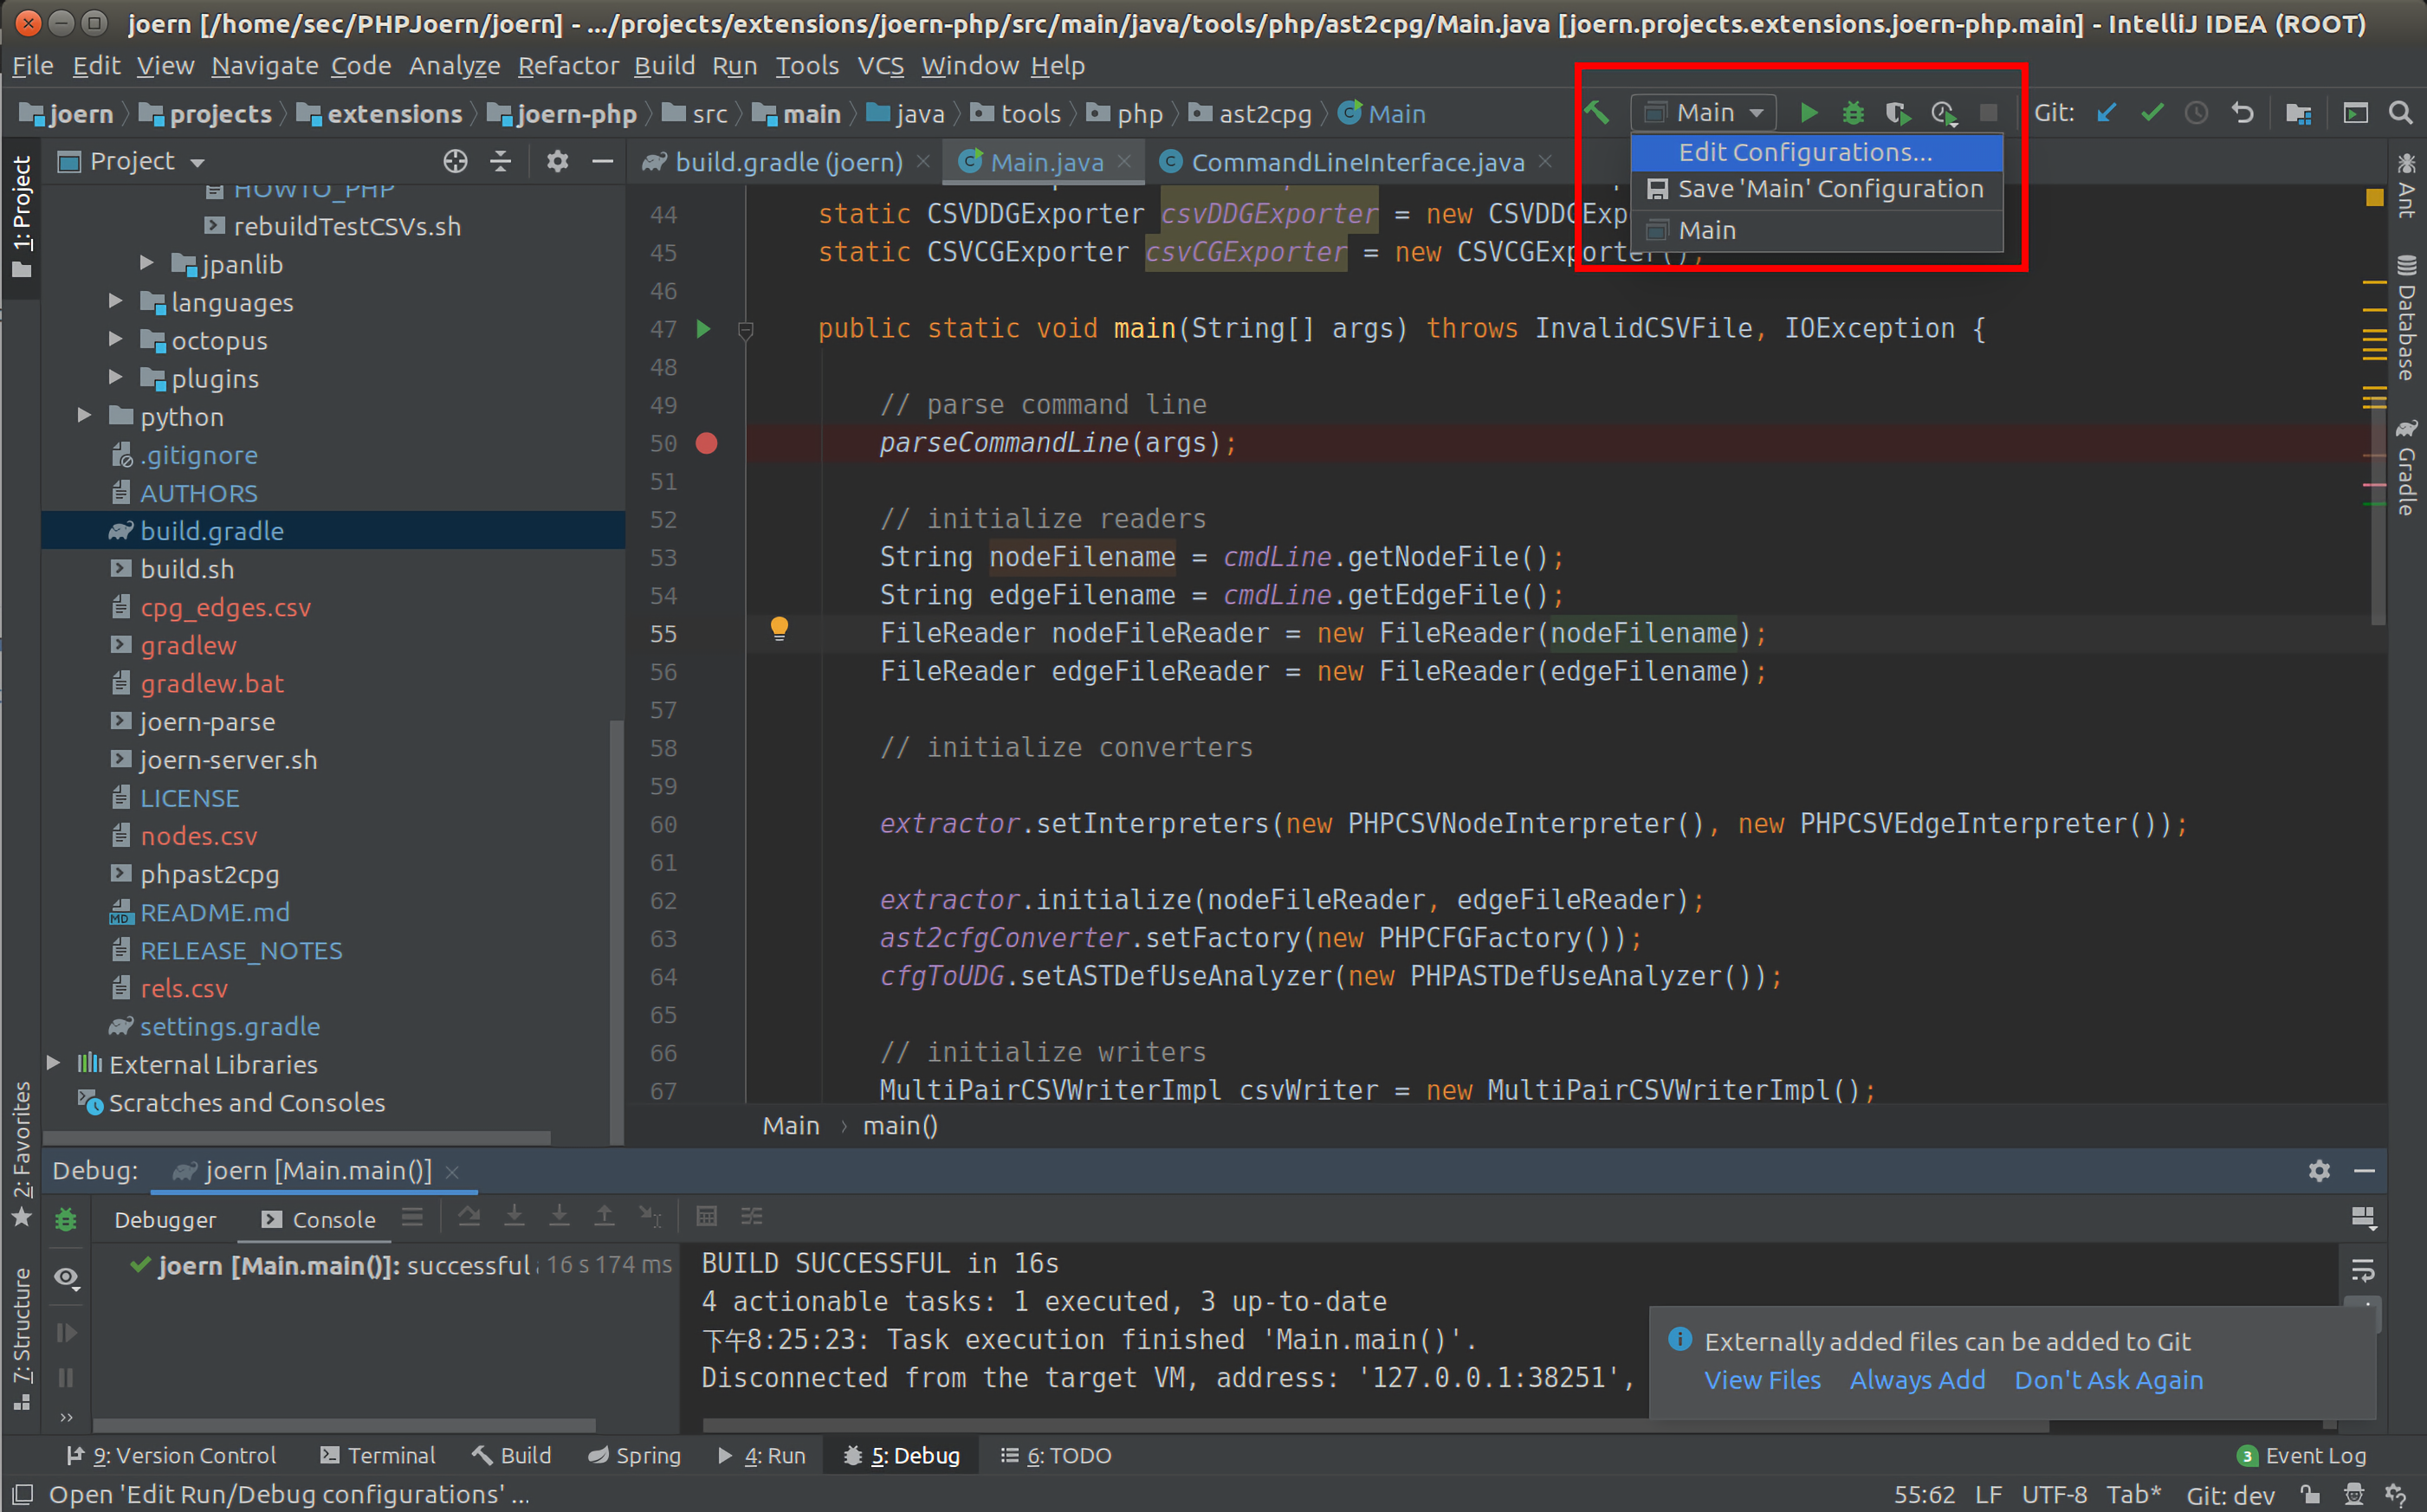Click the Resume Program icon in Debug panel
Image resolution: width=2427 pixels, height=1512 pixels.
[x=66, y=1332]
